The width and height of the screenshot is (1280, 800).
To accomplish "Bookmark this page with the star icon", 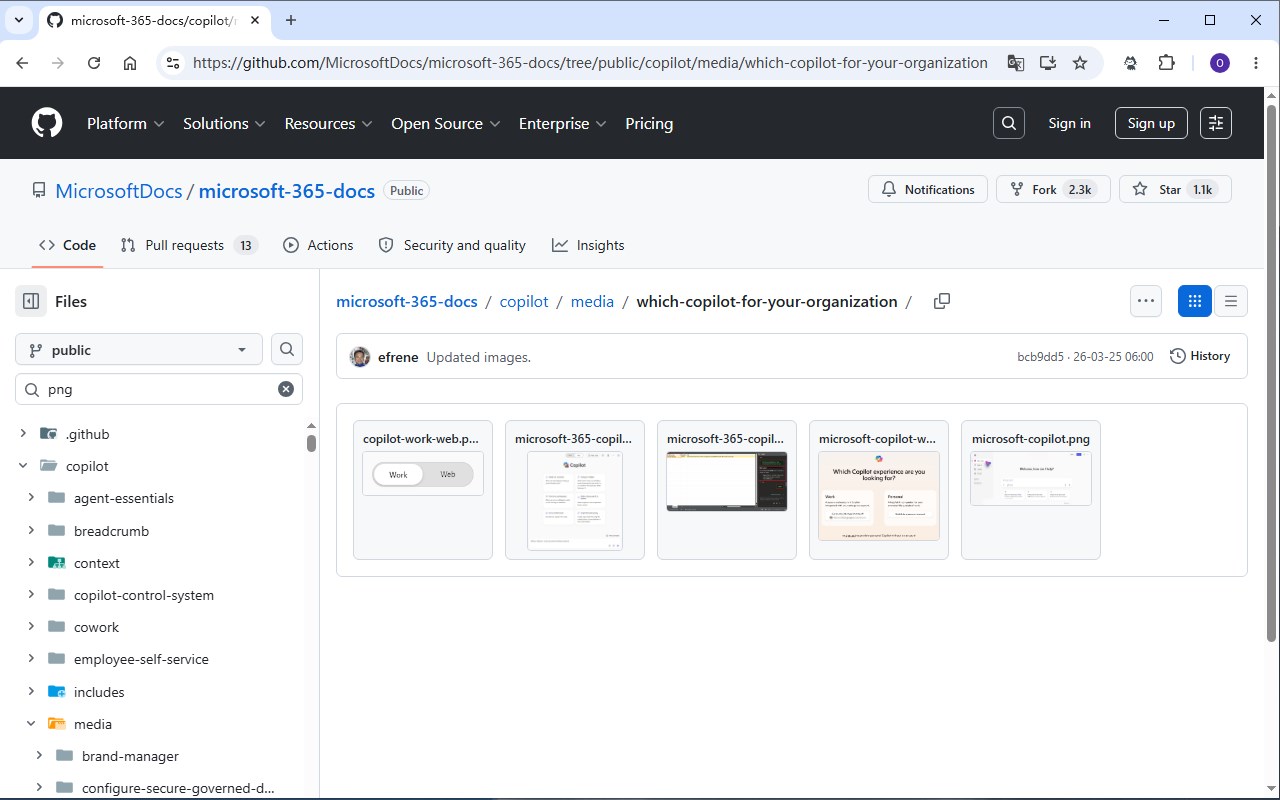I will click(1080, 63).
